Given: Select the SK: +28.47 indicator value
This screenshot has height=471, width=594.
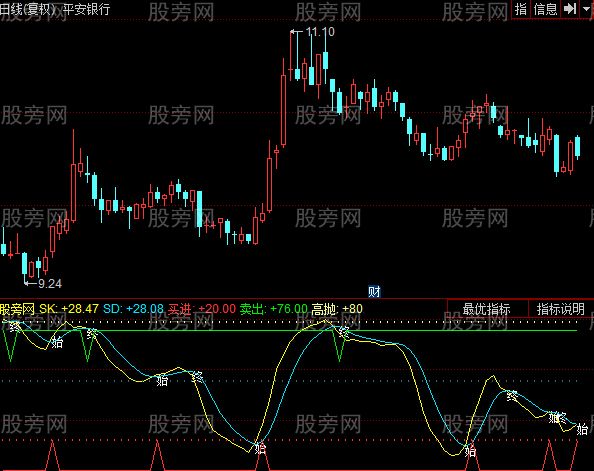Looking at the screenshot, I should coord(69,309).
